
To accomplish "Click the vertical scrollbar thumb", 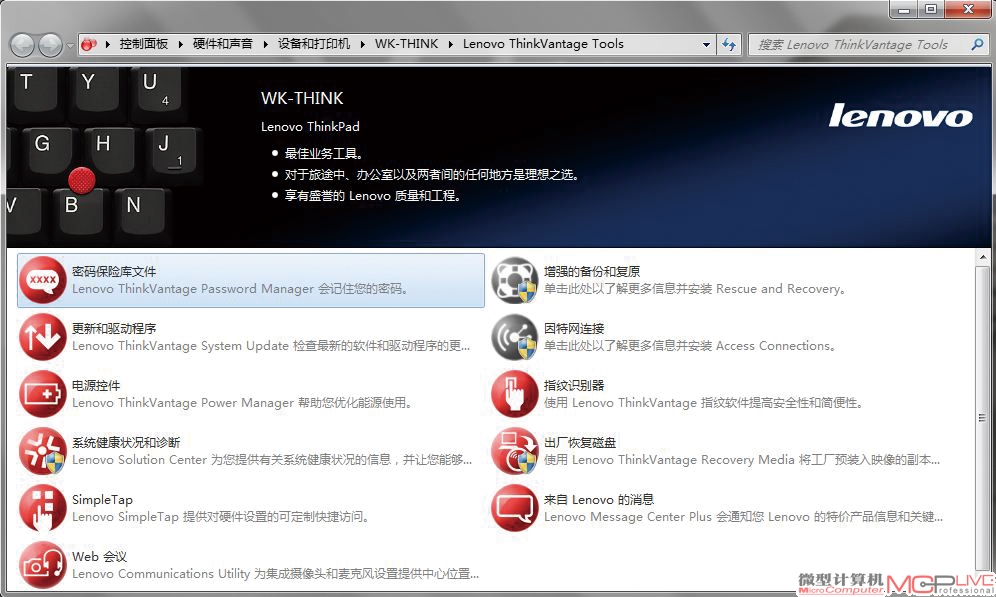I will pos(982,418).
